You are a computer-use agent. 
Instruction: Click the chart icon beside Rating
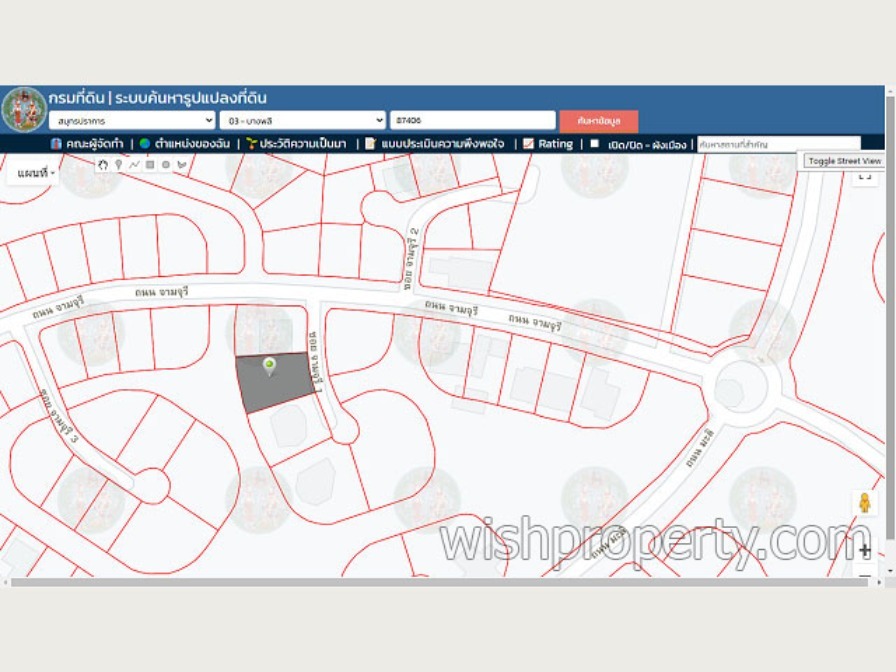[529, 143]
